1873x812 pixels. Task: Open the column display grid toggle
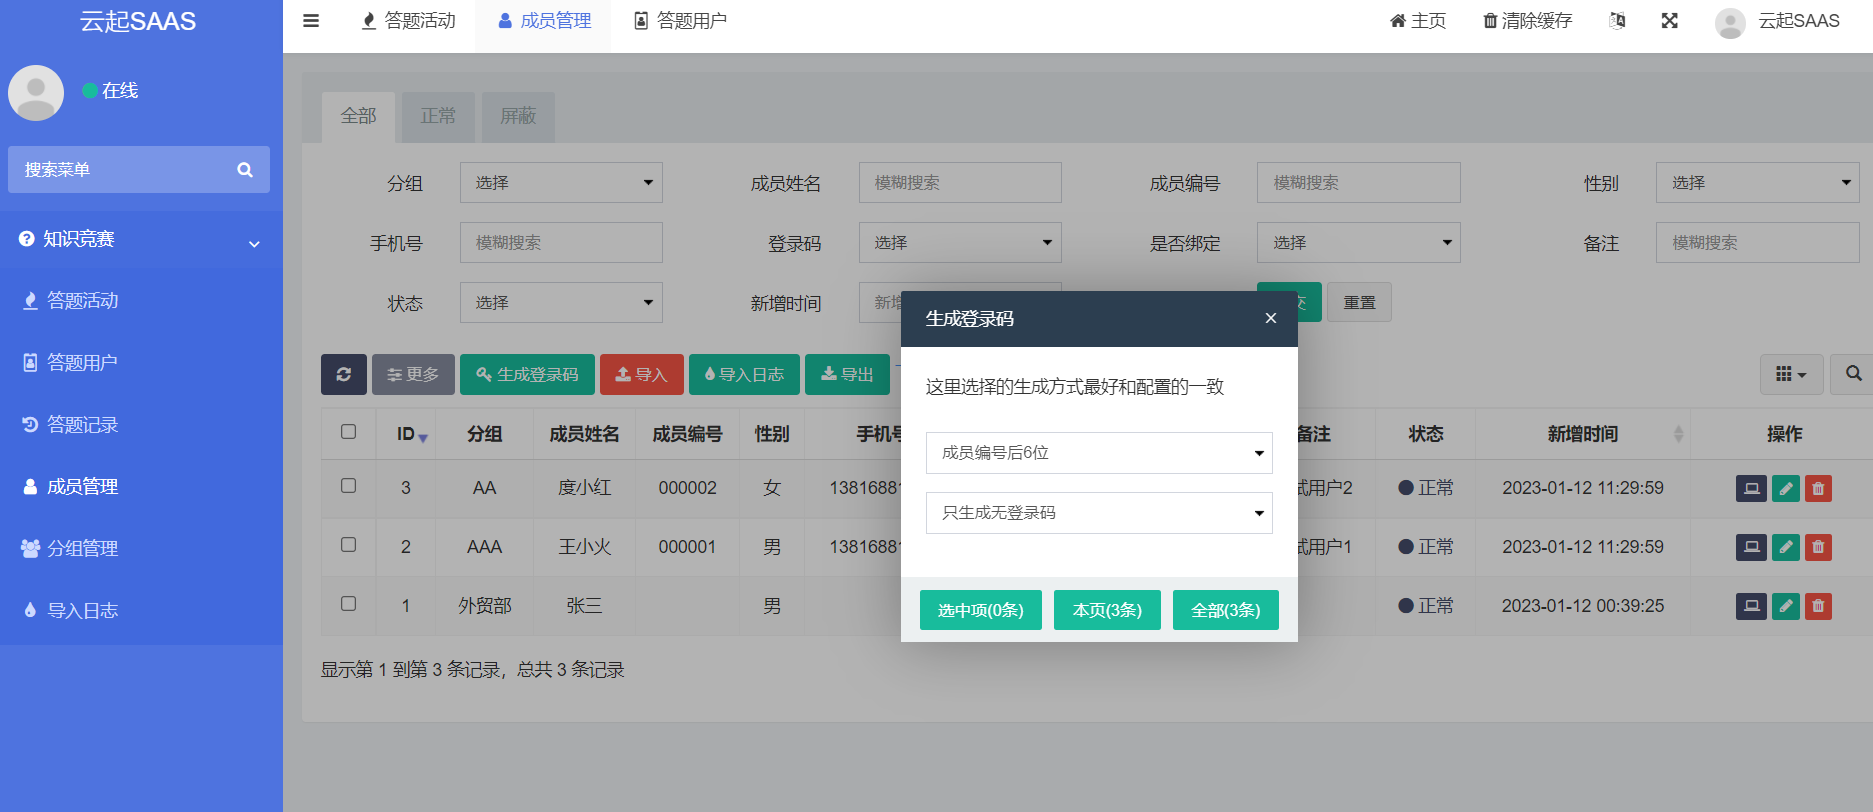(1791, 374)
